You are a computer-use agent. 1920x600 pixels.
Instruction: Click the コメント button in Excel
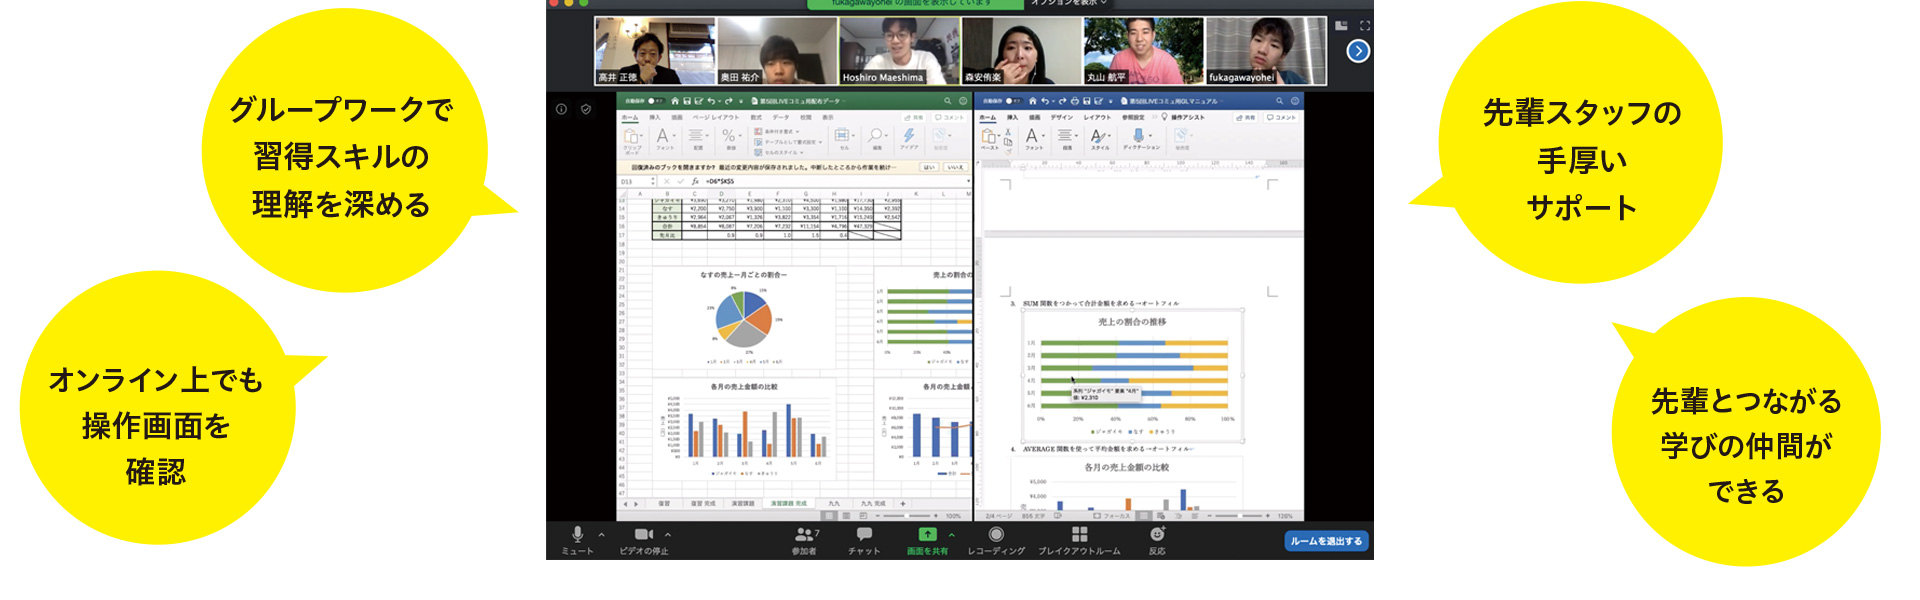[951, 117]
